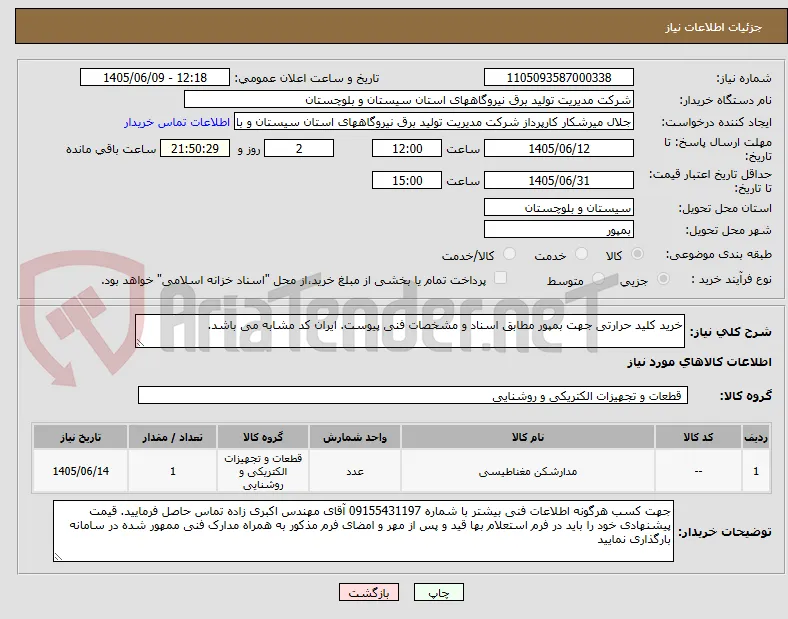Click the need date cell 1405/06/14
The image size is (788, 619).
click(80, 471)
